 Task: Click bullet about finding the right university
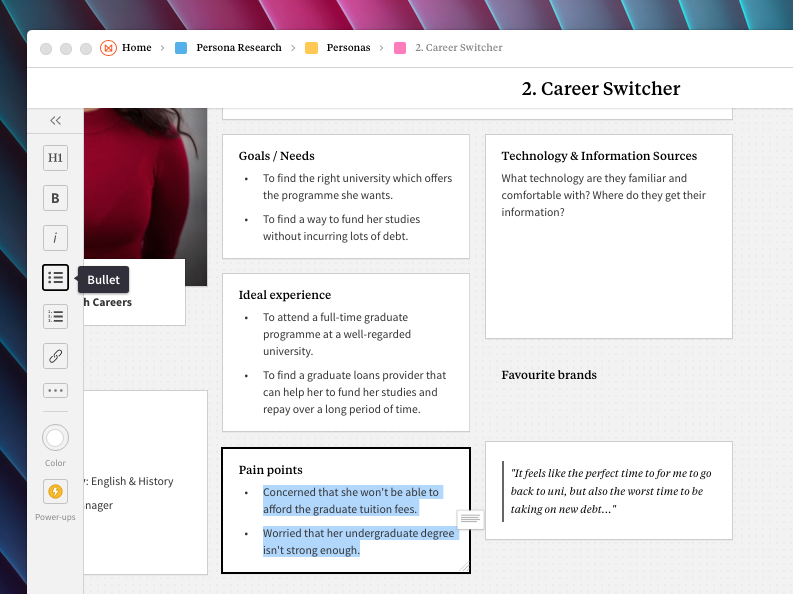coord(358,187)
